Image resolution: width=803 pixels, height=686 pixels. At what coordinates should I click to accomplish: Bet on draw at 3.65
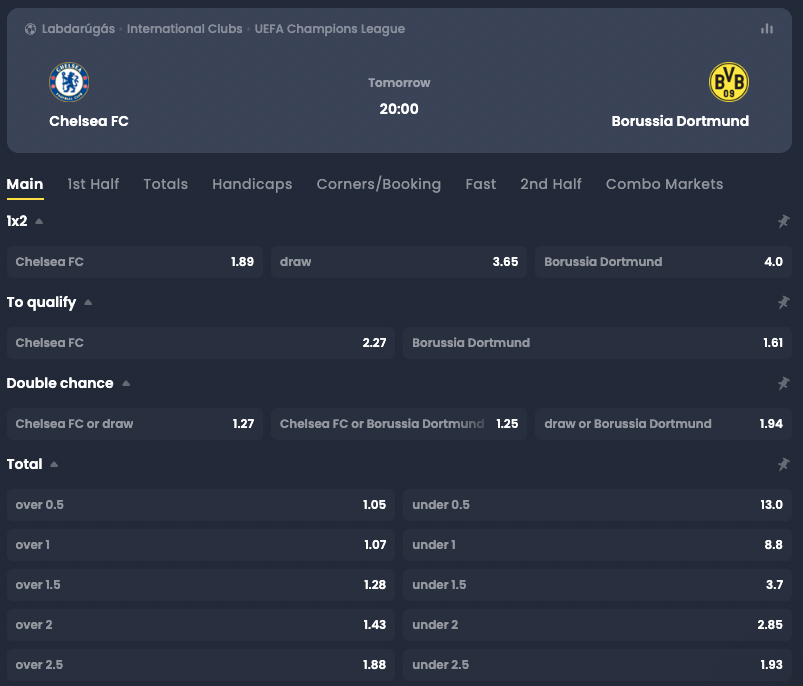[x=399, y=262]
